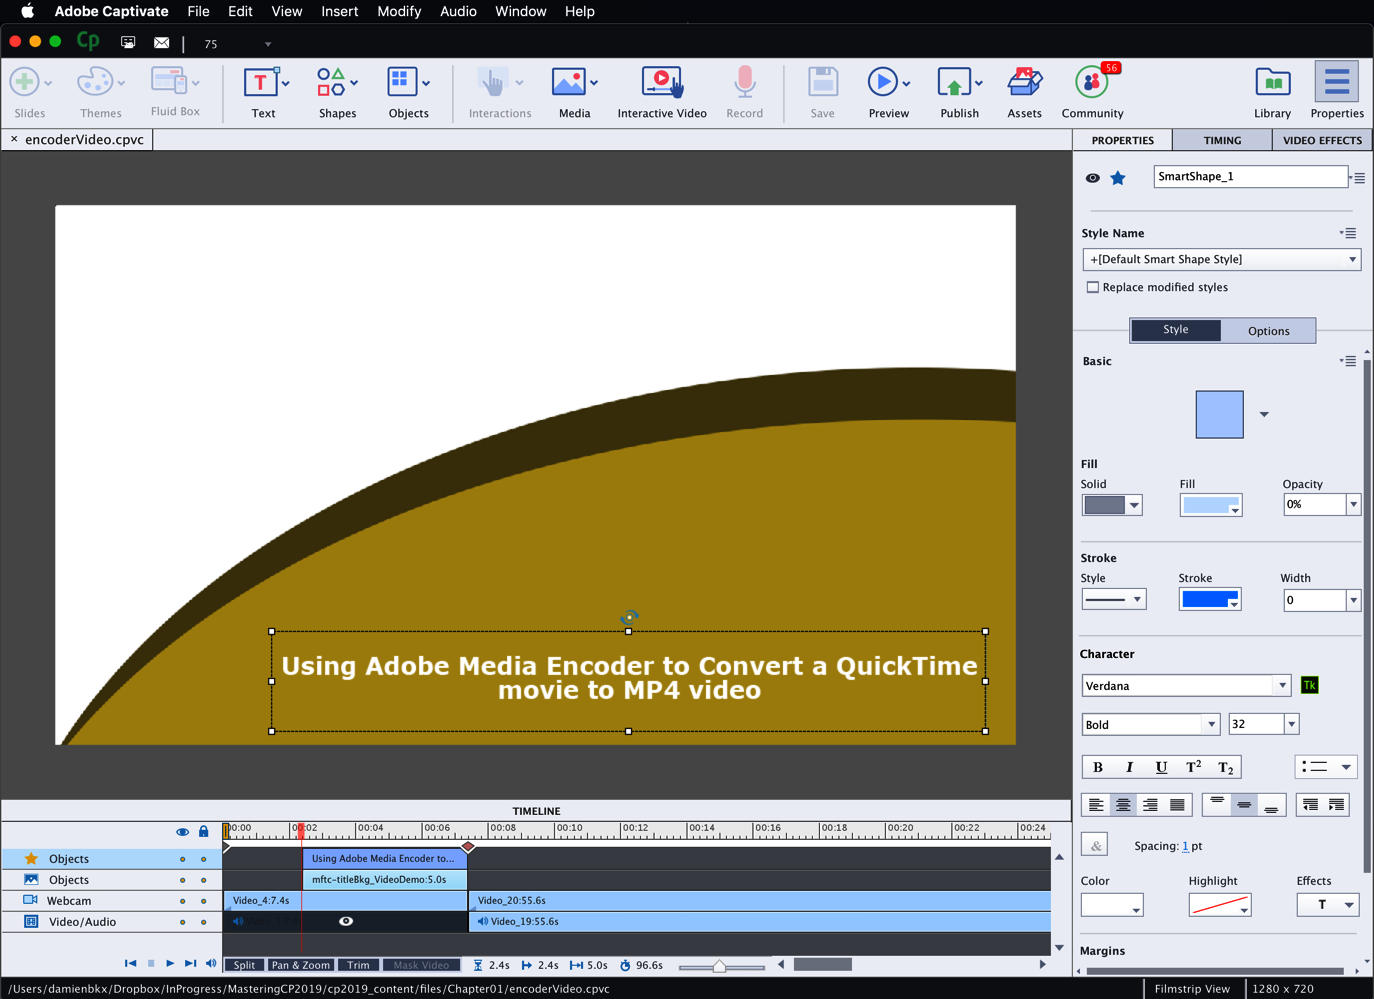Italicize the selected text
This screenshot has width=1374, height=999.
[1129, 767]
